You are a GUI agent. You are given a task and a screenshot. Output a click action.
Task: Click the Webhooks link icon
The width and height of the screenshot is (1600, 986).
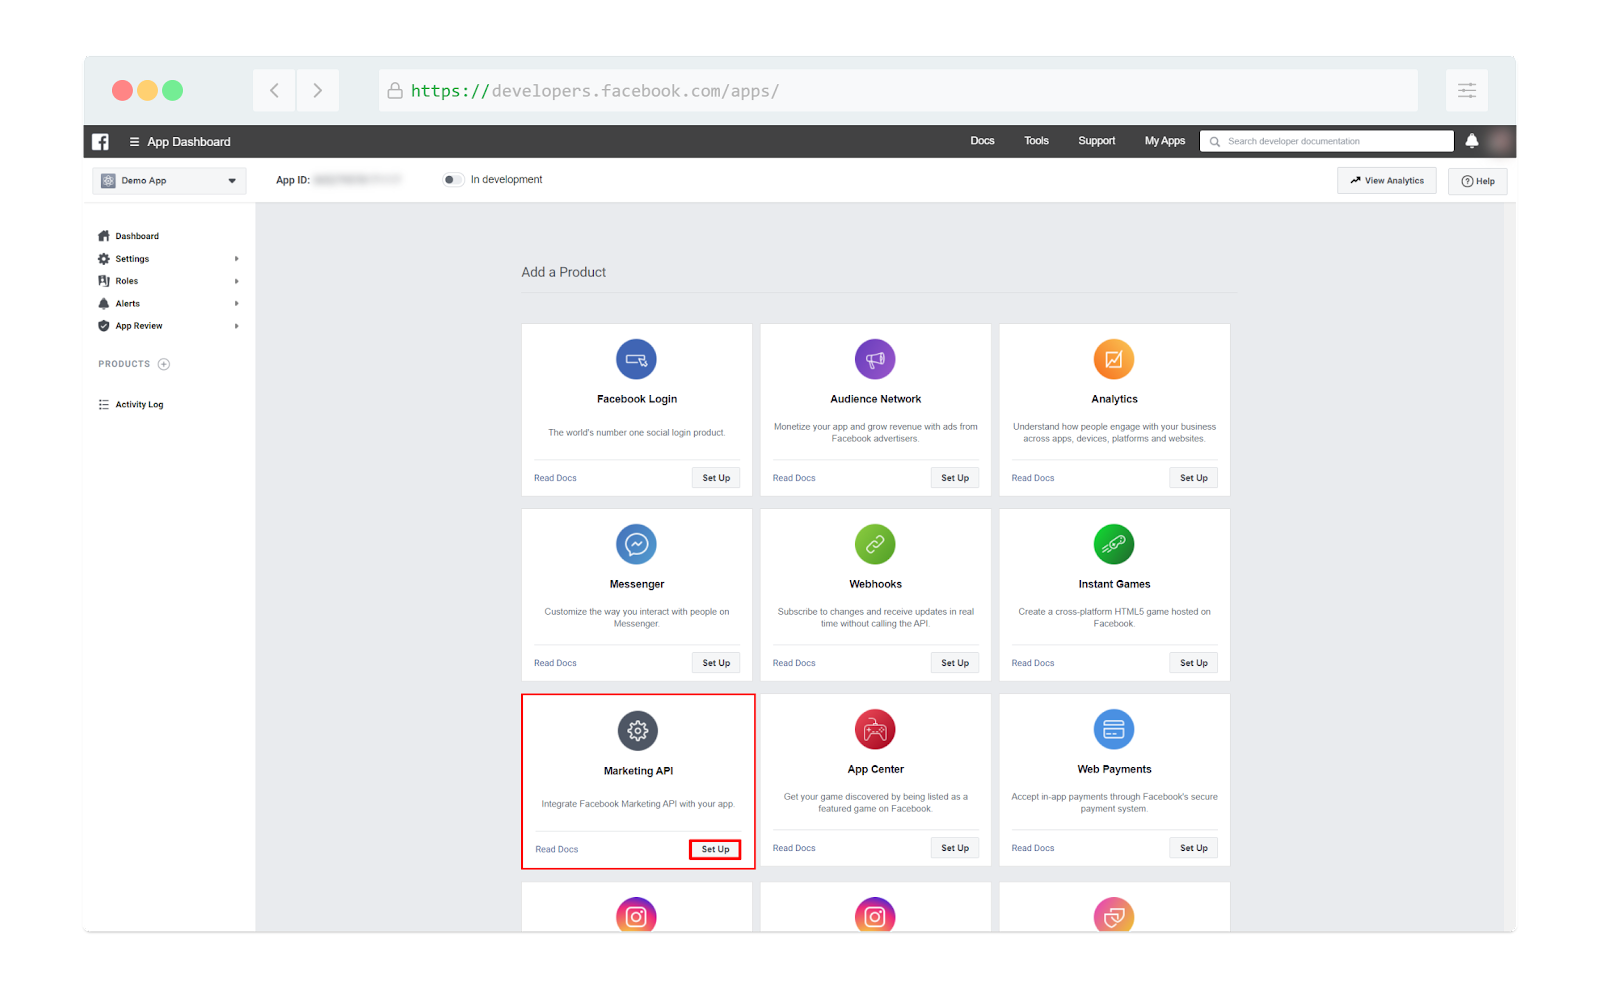point(875,544)
